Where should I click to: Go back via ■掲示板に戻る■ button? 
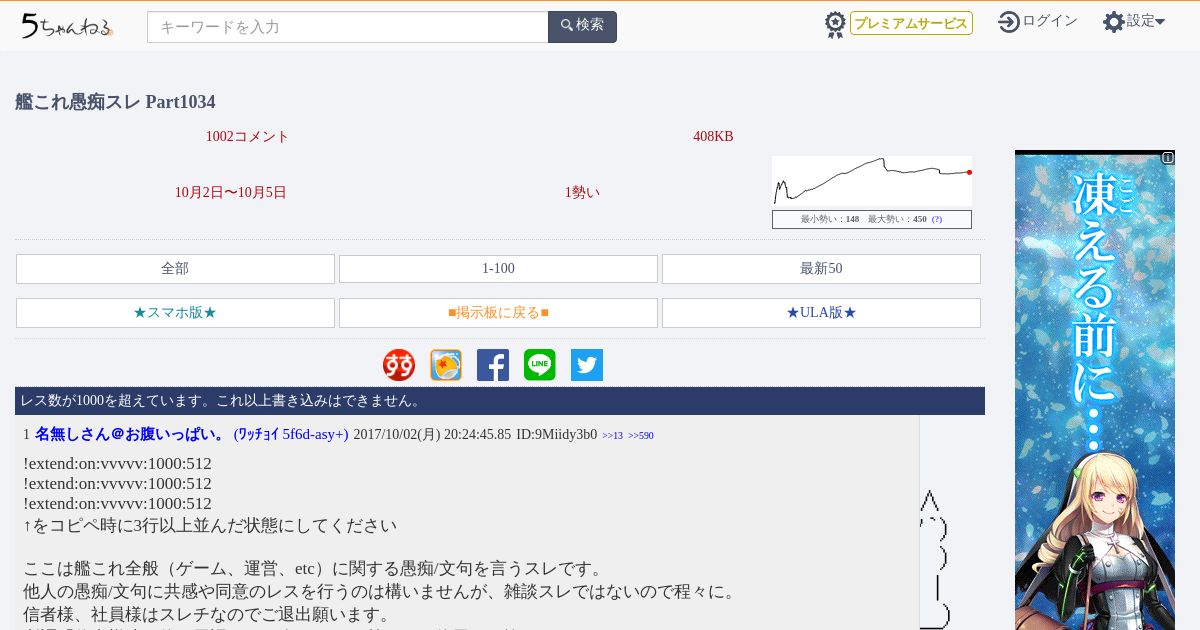click(498, 313)
